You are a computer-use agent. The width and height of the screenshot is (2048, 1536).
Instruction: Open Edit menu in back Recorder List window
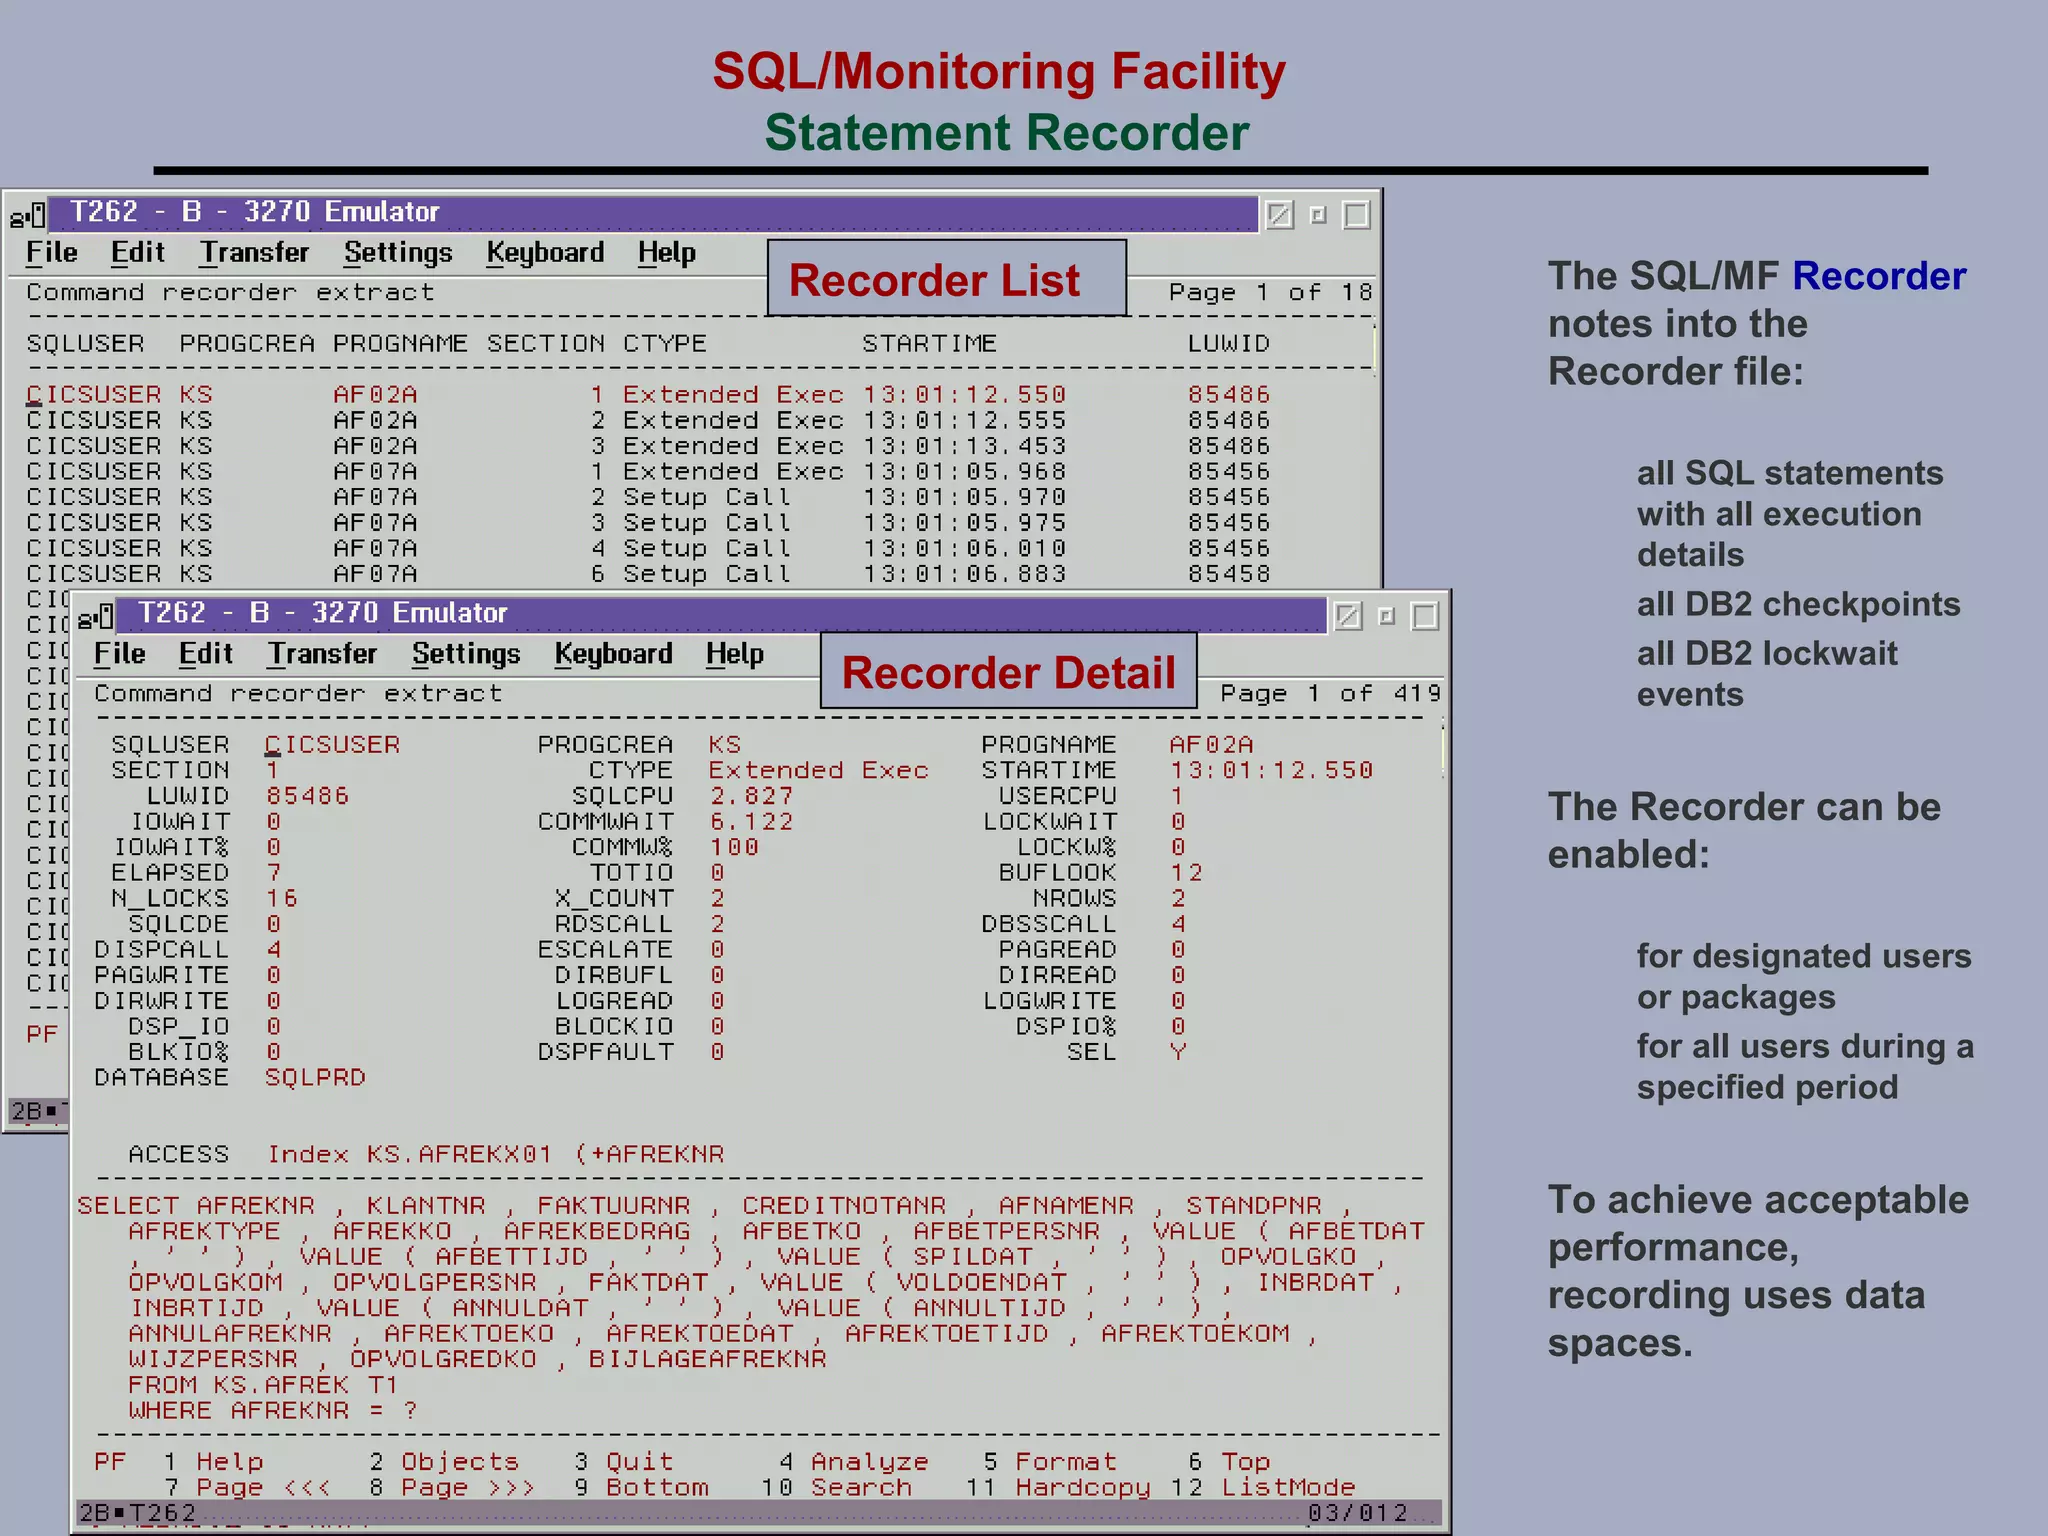point(138,253)
